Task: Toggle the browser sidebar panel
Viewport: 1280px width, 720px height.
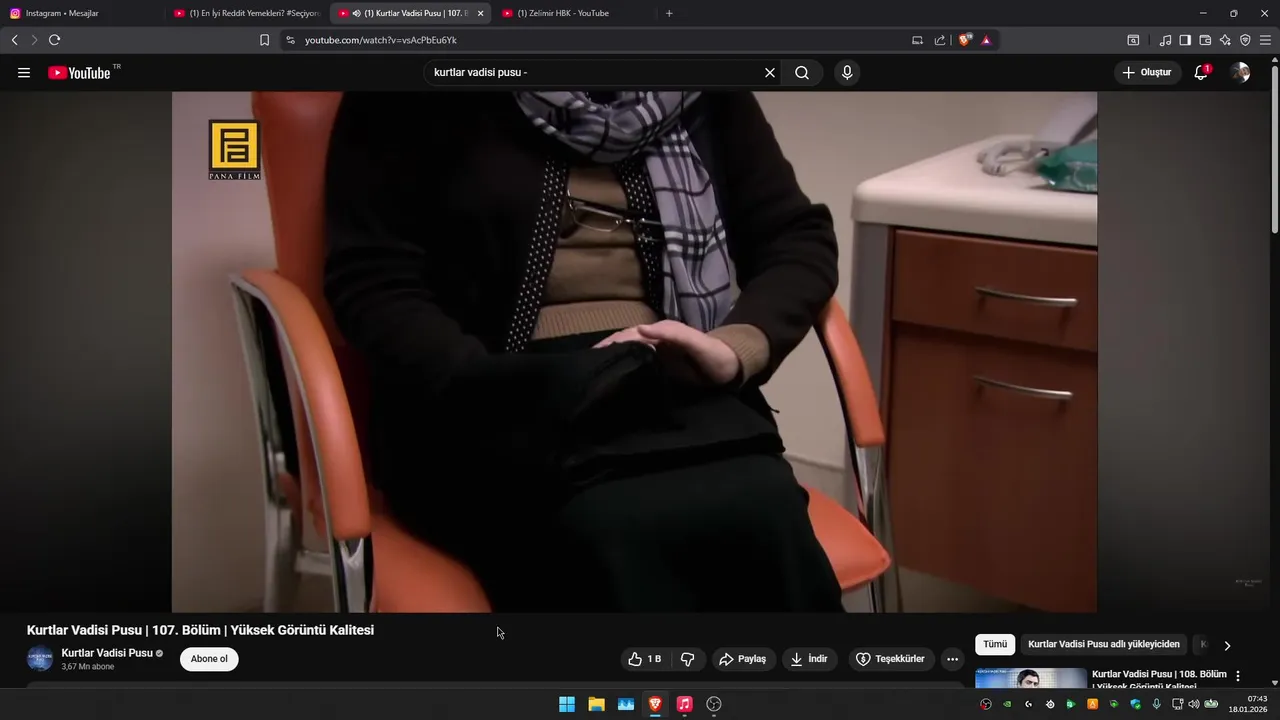Action: (1185, 40)
